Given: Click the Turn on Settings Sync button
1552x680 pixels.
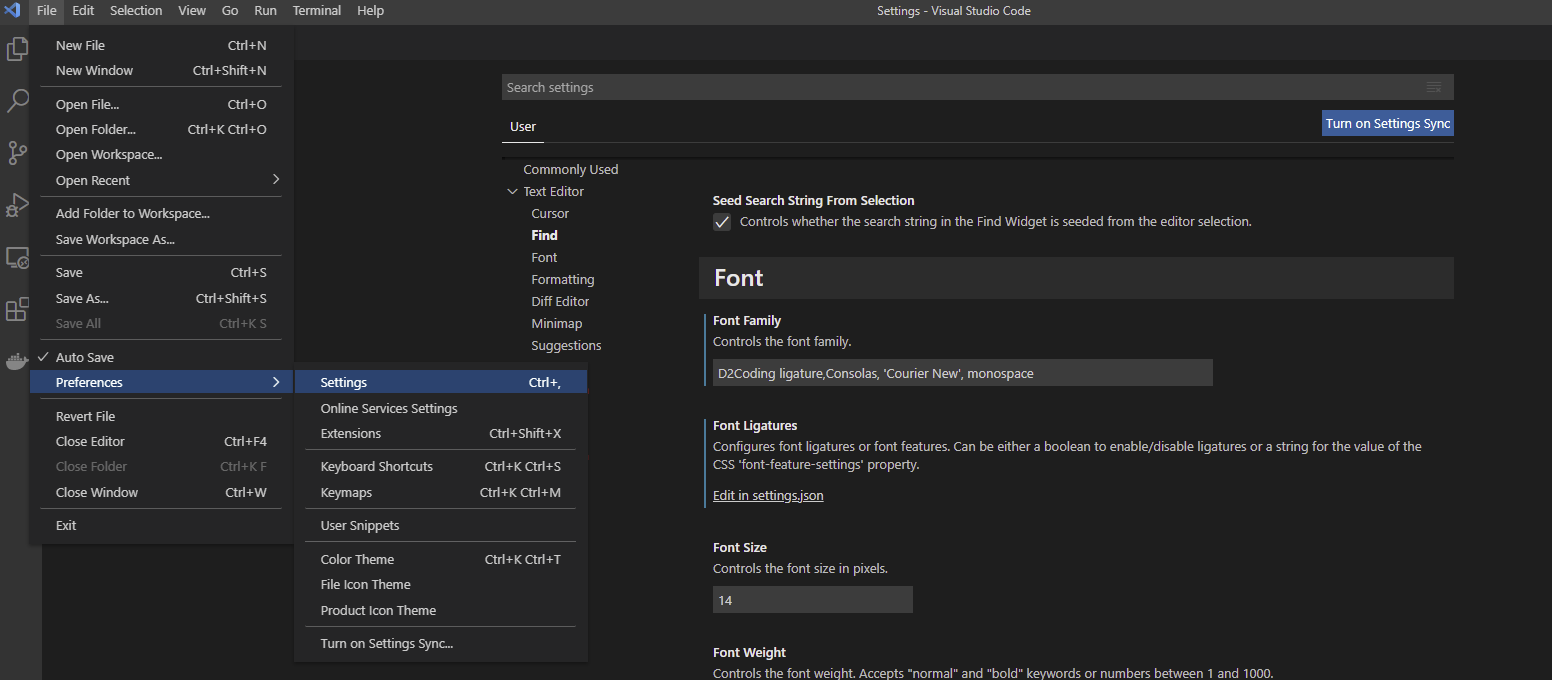Looking at the screenshot, I should point(1387,123).
